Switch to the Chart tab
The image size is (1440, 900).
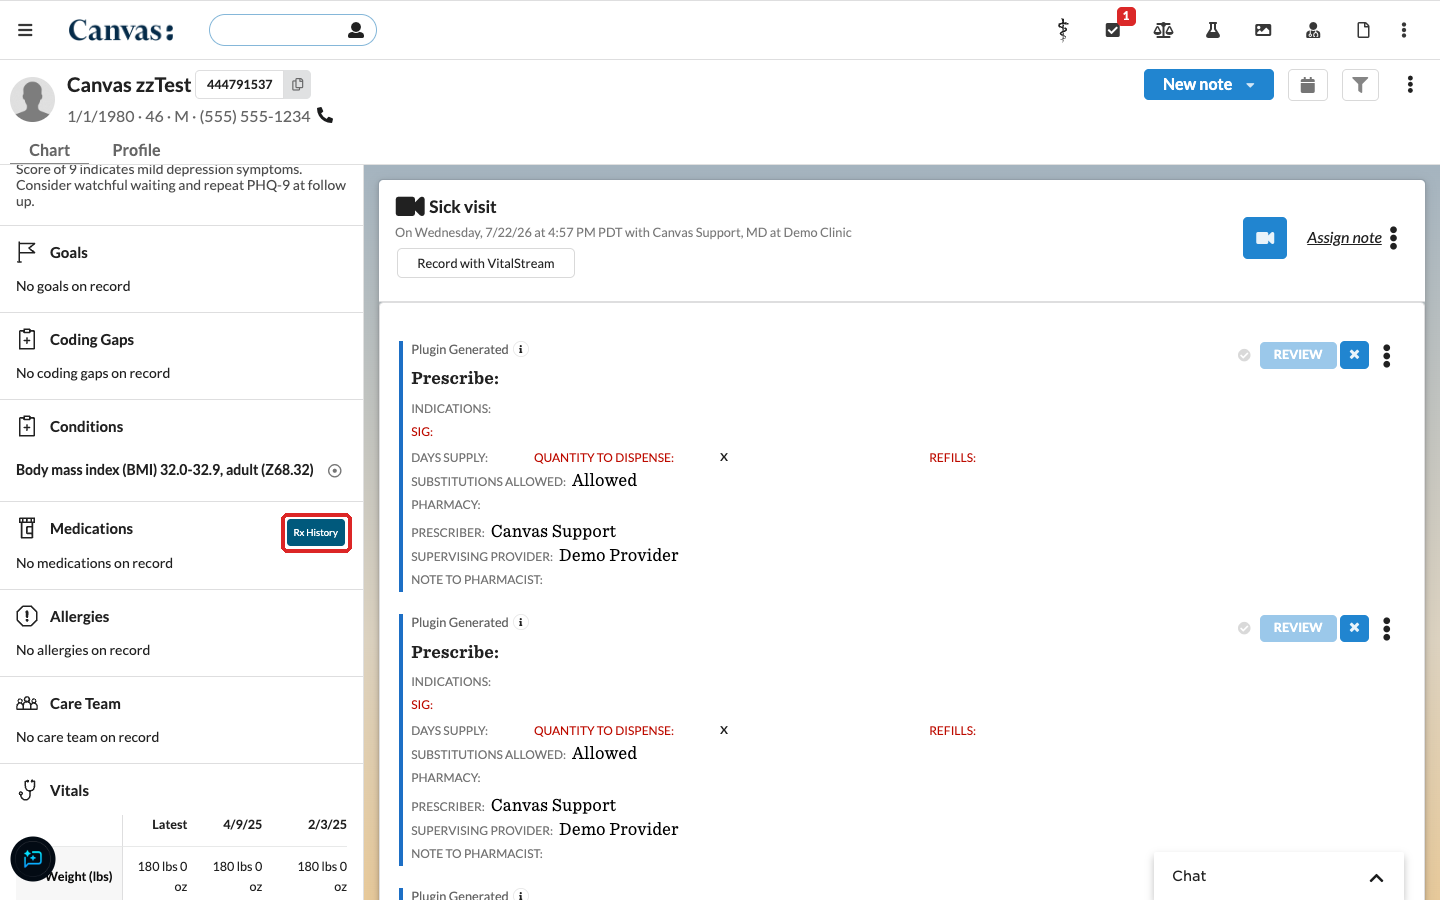click(50, 150)
